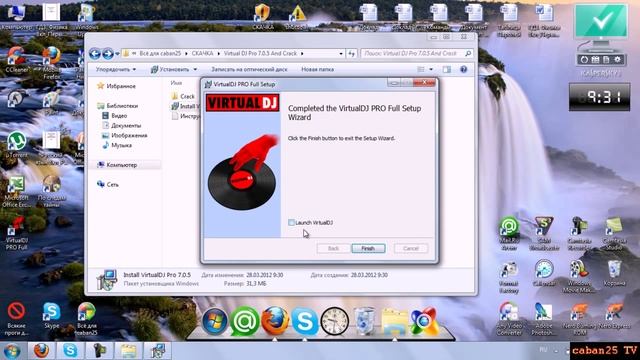
Task: Select Компьютер in navigation pane
Action: [117, 165]
